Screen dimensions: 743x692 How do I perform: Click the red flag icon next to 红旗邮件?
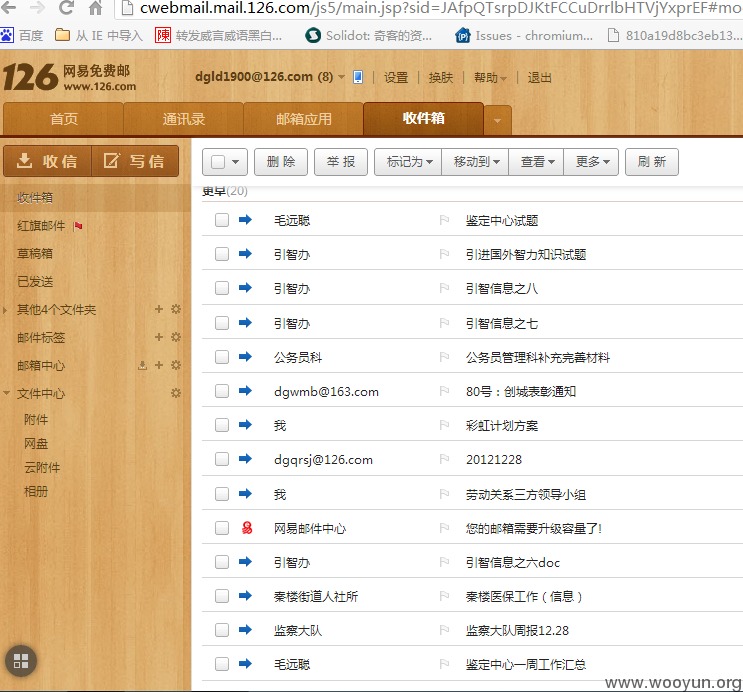click(x=78, y=226)
